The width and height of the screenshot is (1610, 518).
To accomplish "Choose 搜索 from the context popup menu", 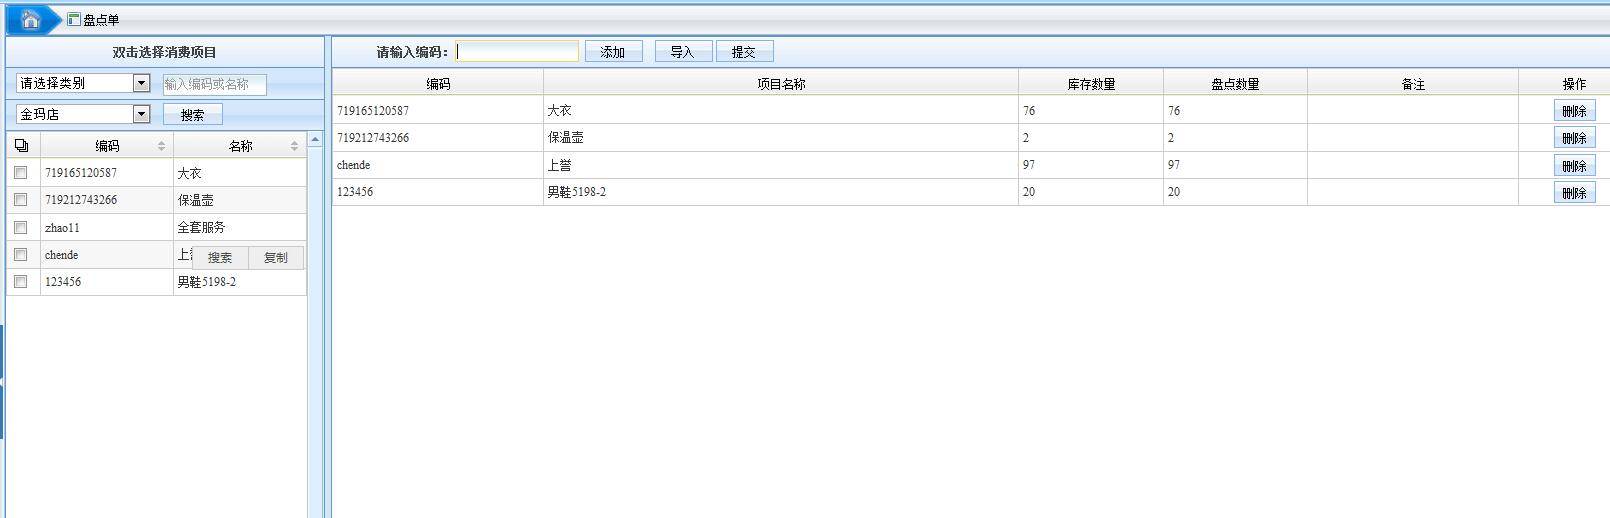I will click(220, 258).
